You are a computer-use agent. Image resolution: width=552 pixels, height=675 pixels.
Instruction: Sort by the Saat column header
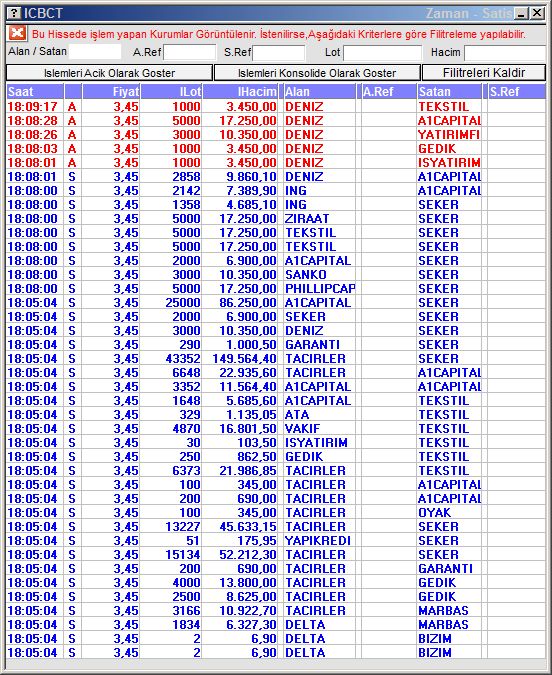pos(35,92)
